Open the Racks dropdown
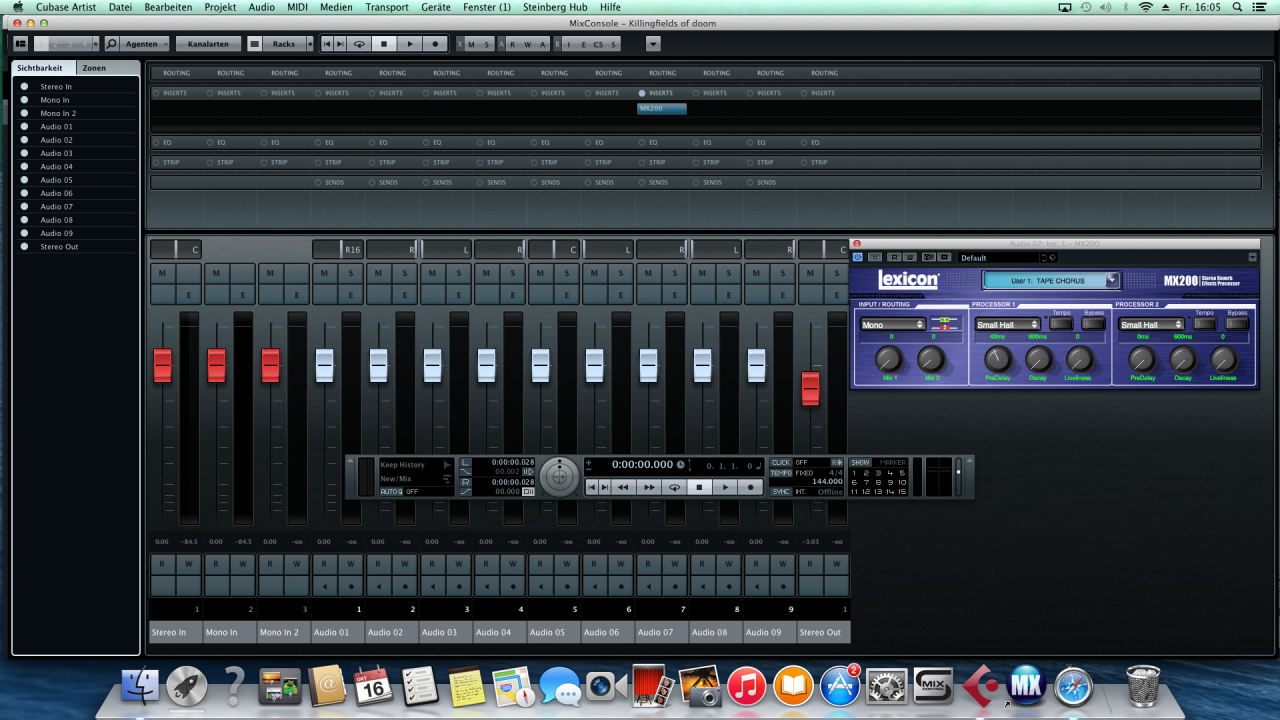The width and height of the screenshot is (1280, 720). pyautogui.click(x=284, y=44)
